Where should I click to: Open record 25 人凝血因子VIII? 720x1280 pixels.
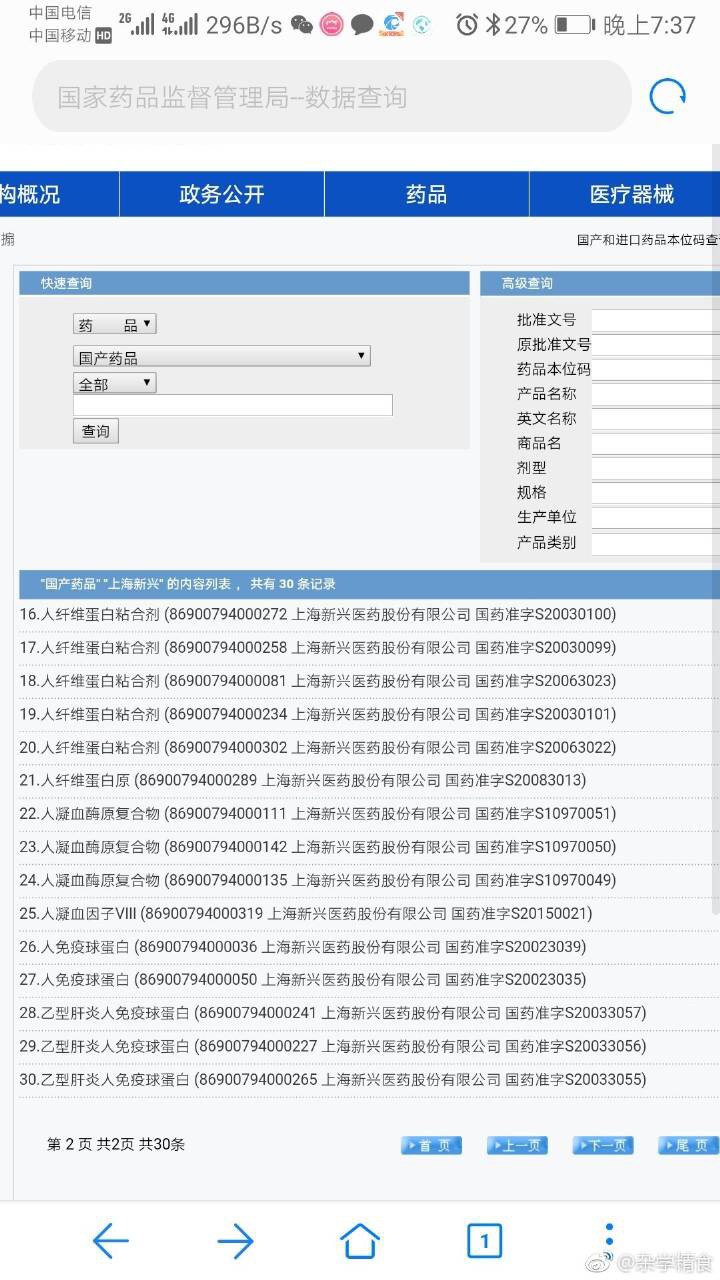306,913
